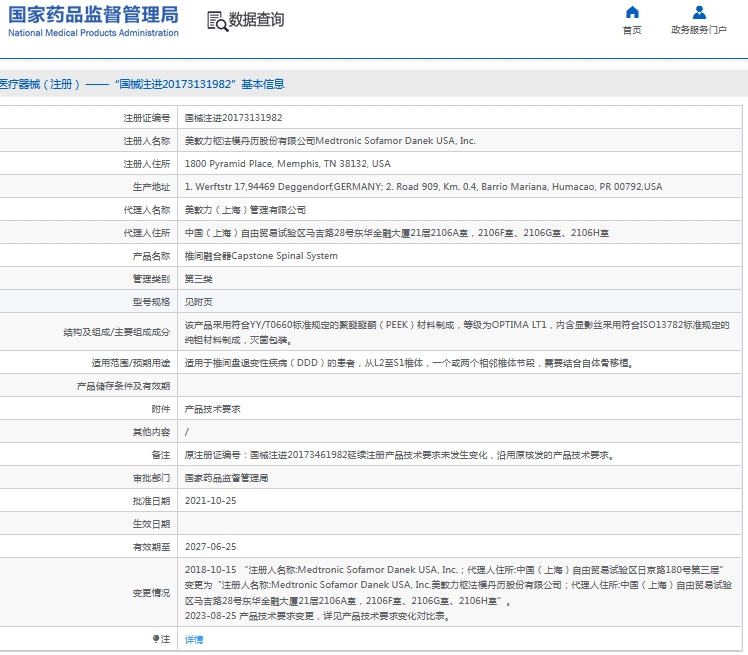Click agent name 美敦力（上海）管理有限公司
Image resolution: width=748 pixels, height=655 pixels.
pyautogui.click(x=245, y=210)
